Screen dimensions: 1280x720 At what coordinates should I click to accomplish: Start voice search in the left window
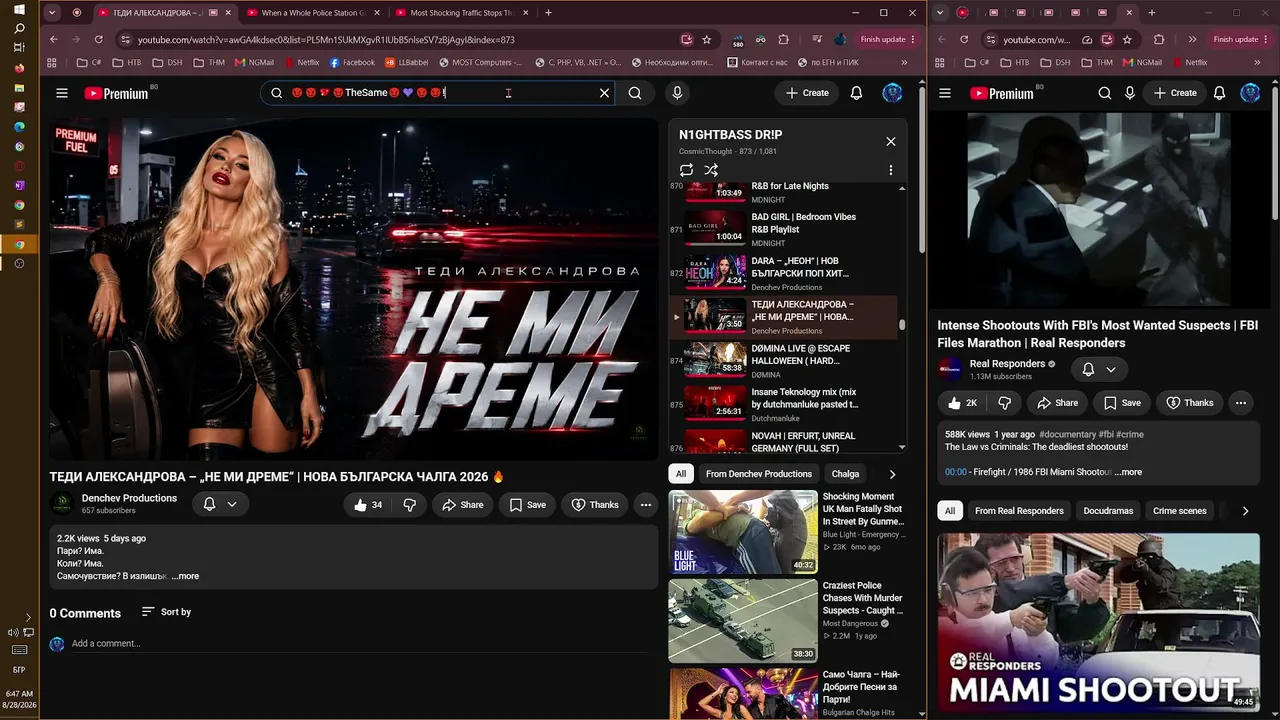[x=677, y=93]
